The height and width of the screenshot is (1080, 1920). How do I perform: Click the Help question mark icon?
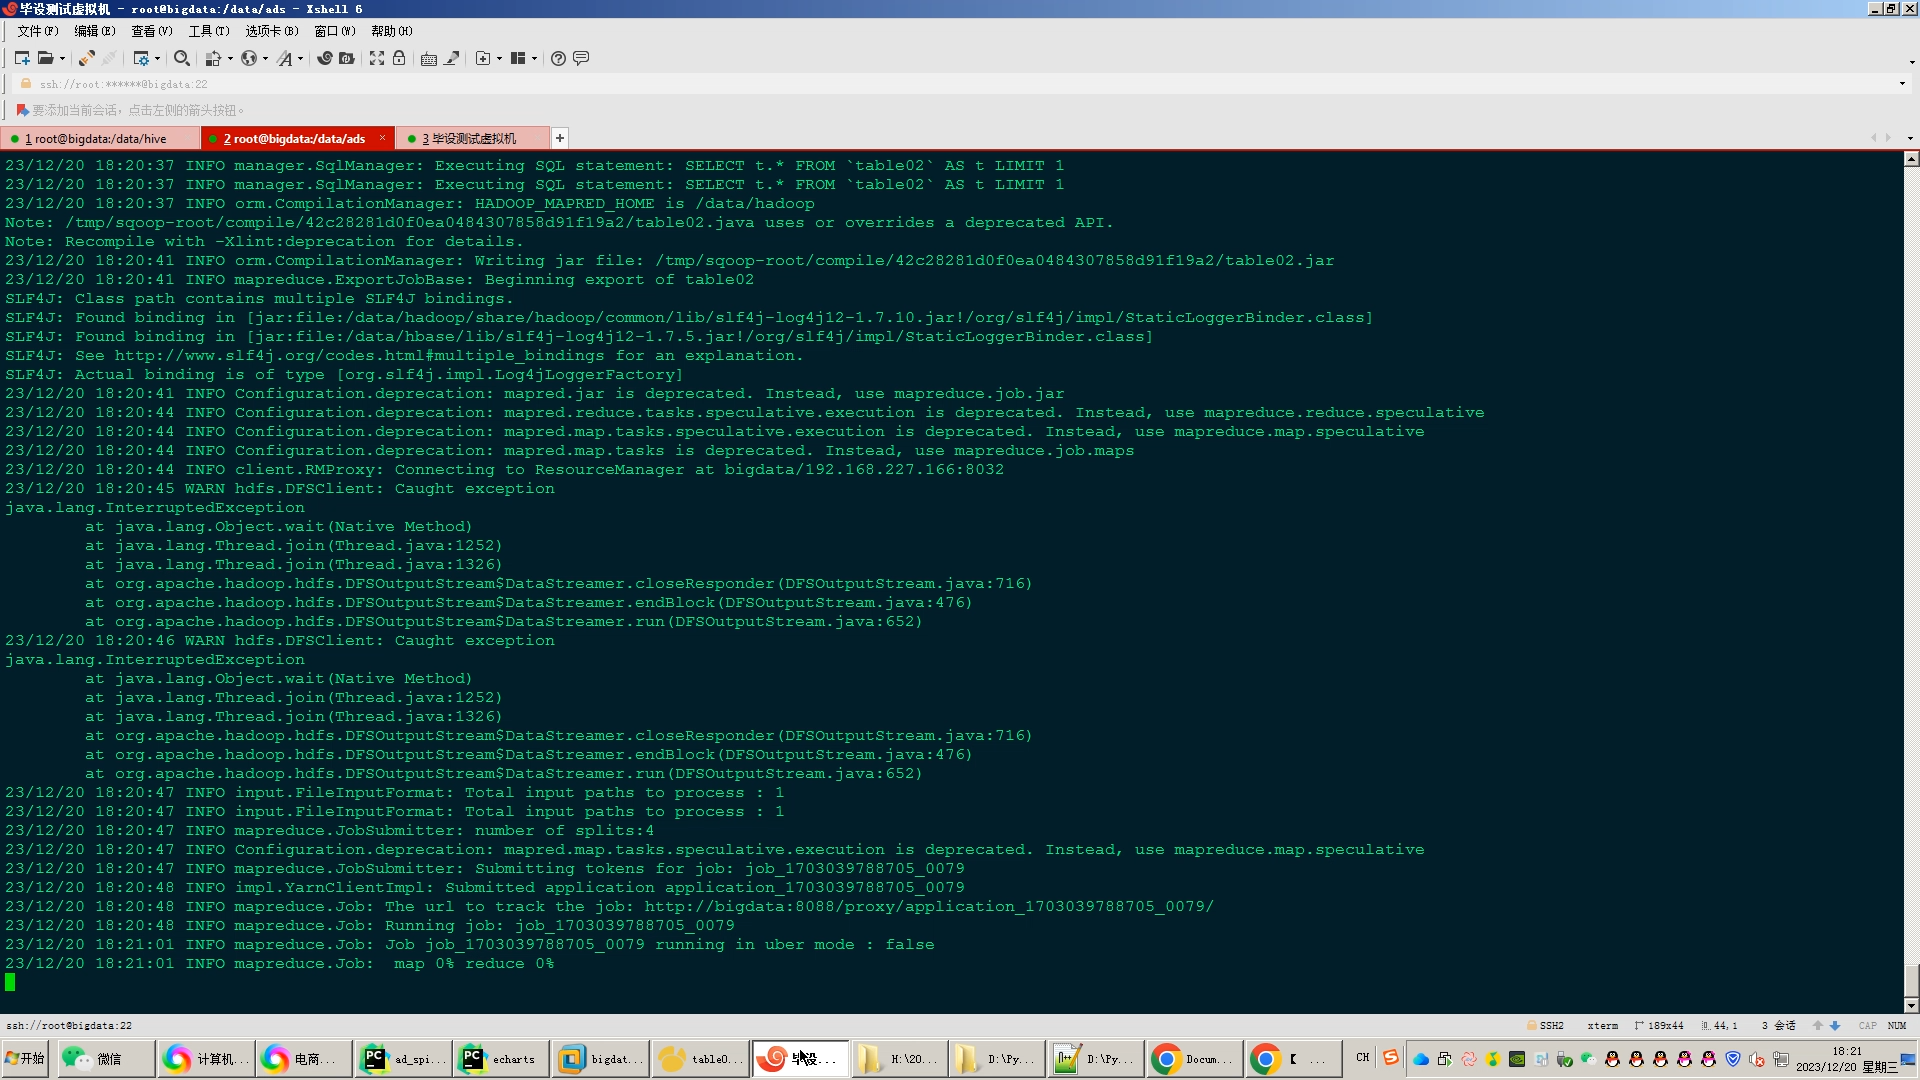tap(558, 58)
